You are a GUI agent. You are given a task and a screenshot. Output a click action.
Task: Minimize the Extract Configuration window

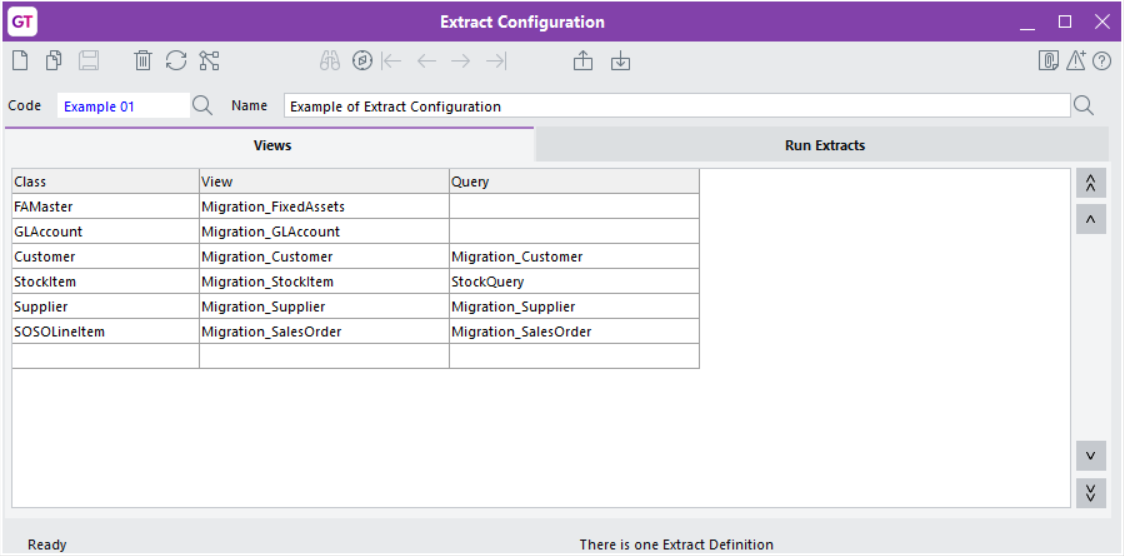pos(1028,22)
